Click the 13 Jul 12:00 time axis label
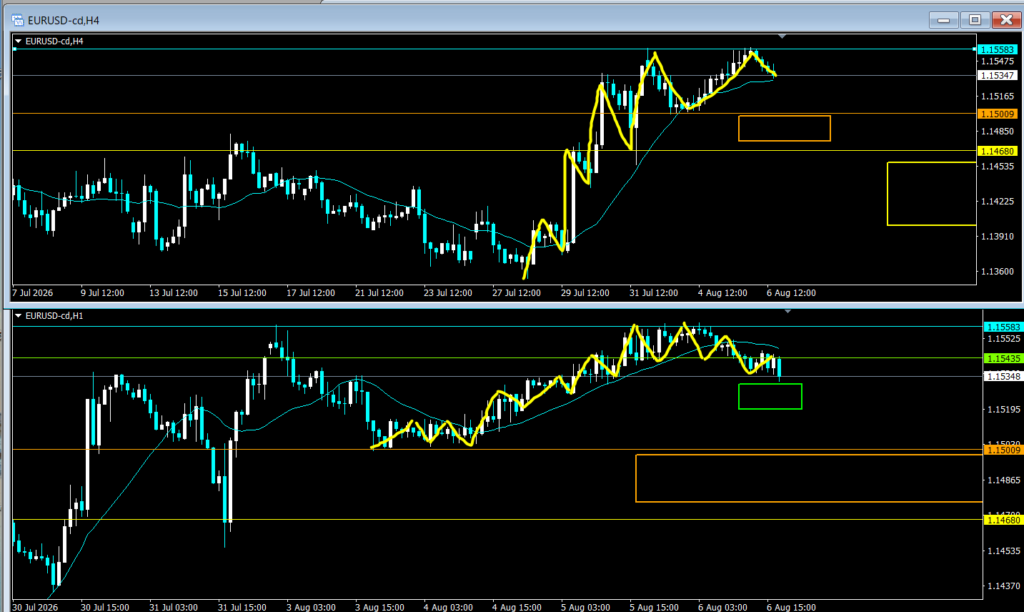 (173, 293)
